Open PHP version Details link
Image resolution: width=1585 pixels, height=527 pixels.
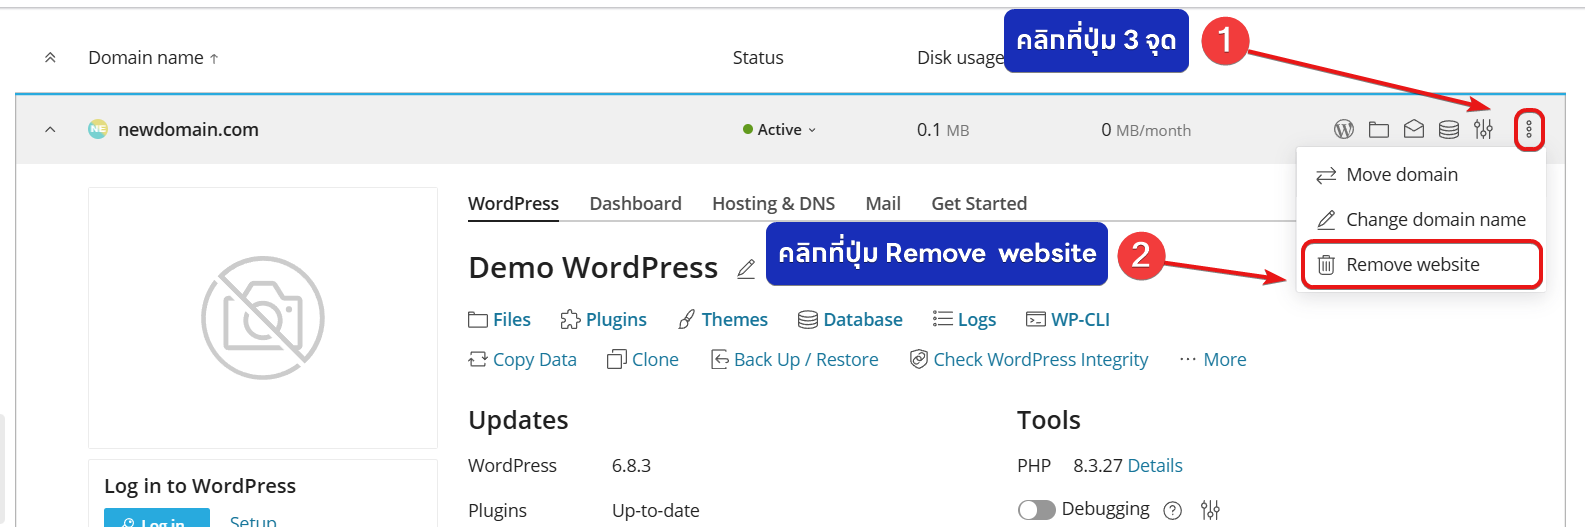pyautogui.click(x=1155, y=466)
